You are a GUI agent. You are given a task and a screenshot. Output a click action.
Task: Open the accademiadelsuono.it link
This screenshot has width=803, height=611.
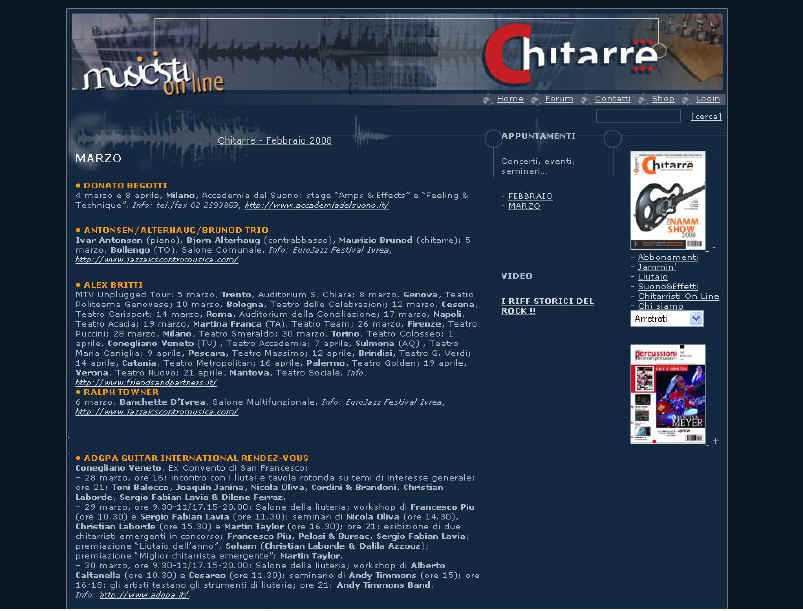(x=316, y=205)
